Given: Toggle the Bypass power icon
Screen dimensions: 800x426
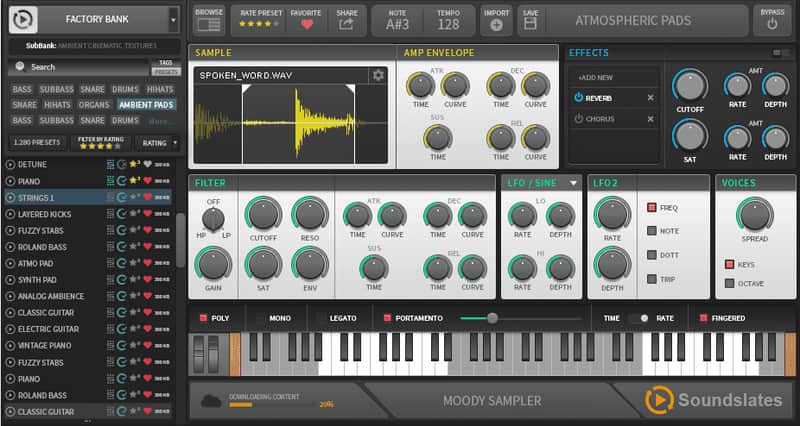Looking at the screenshot, I should click(772, 23).
